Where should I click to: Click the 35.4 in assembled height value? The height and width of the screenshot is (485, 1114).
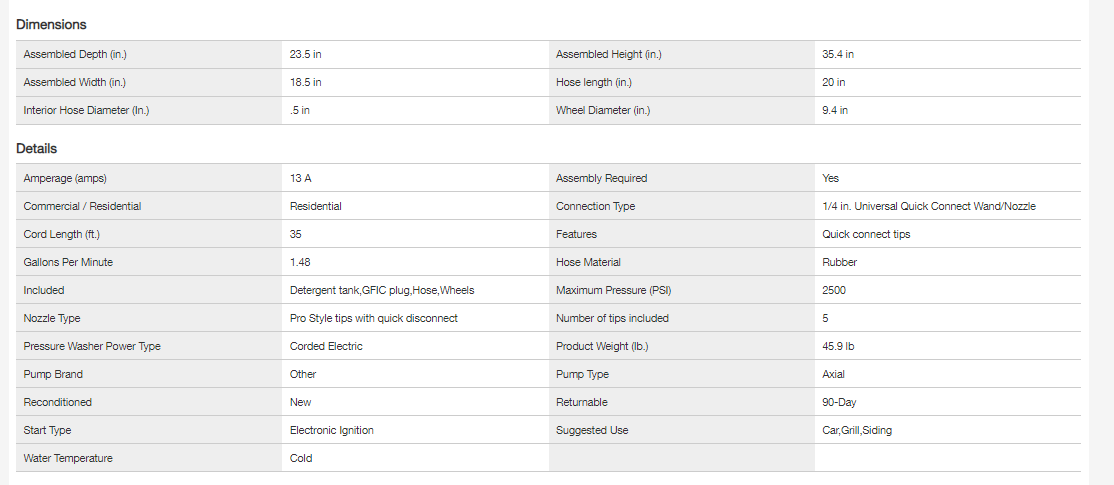click(838, 54)
